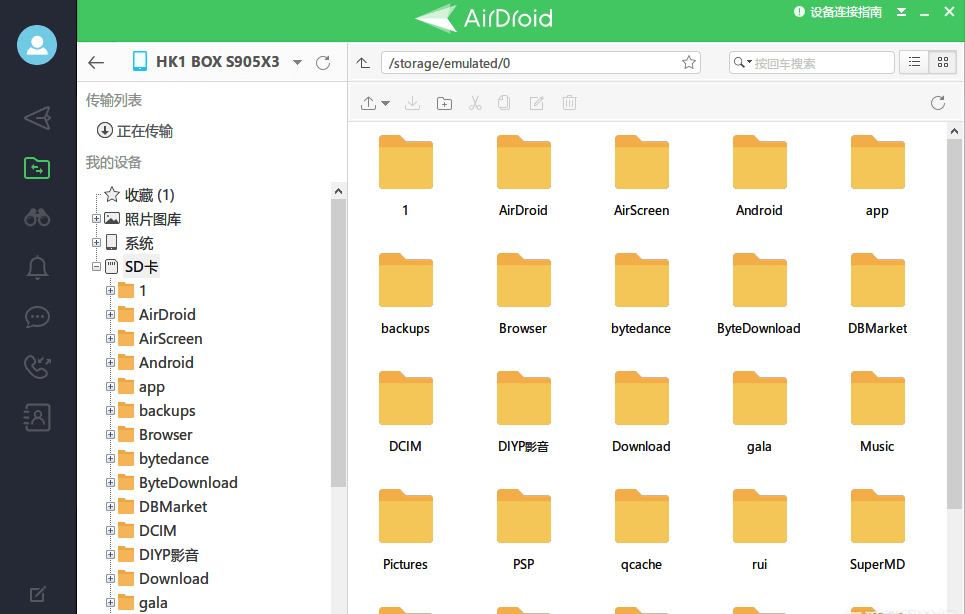
Task: Click the back arrow above the device tree
Action: [x=95, y=61]
